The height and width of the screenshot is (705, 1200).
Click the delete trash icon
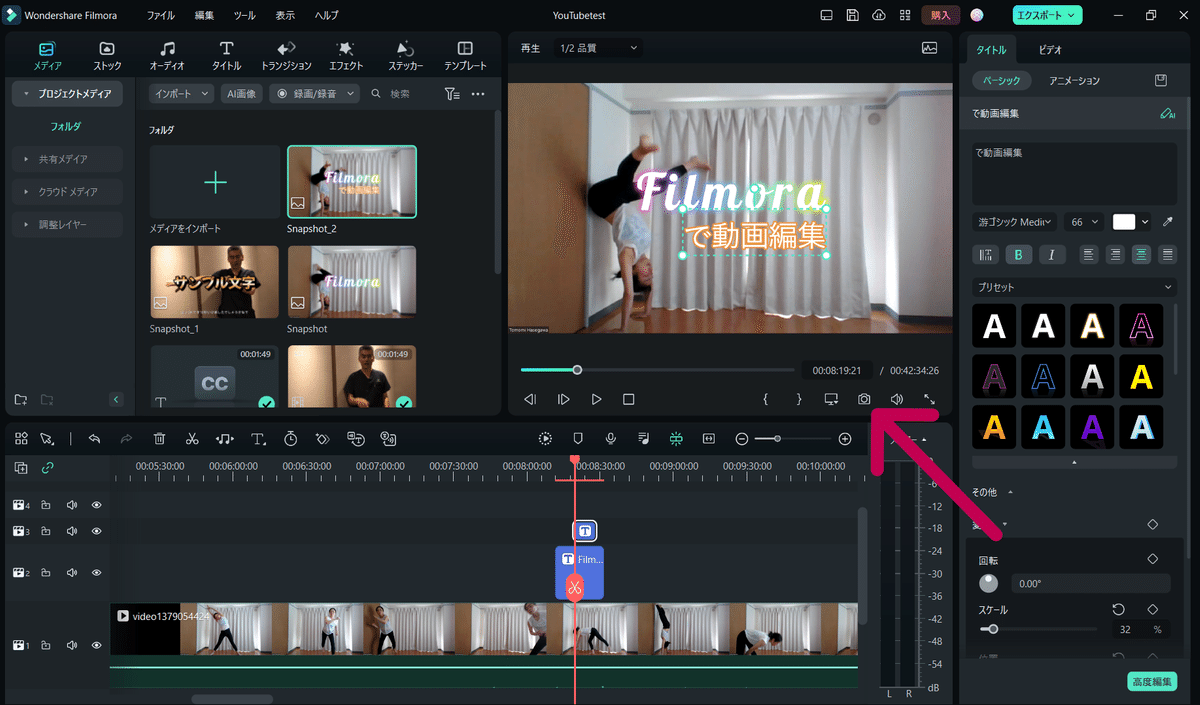click(160, 439)
